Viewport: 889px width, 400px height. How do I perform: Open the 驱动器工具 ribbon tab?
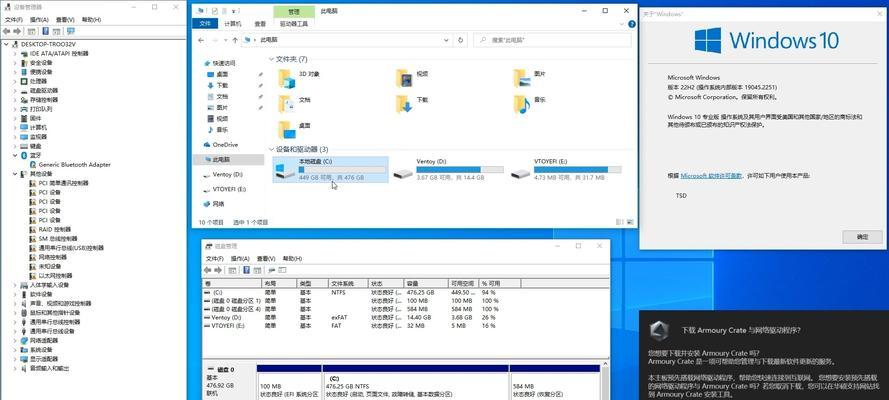click(x=294, y=24)
